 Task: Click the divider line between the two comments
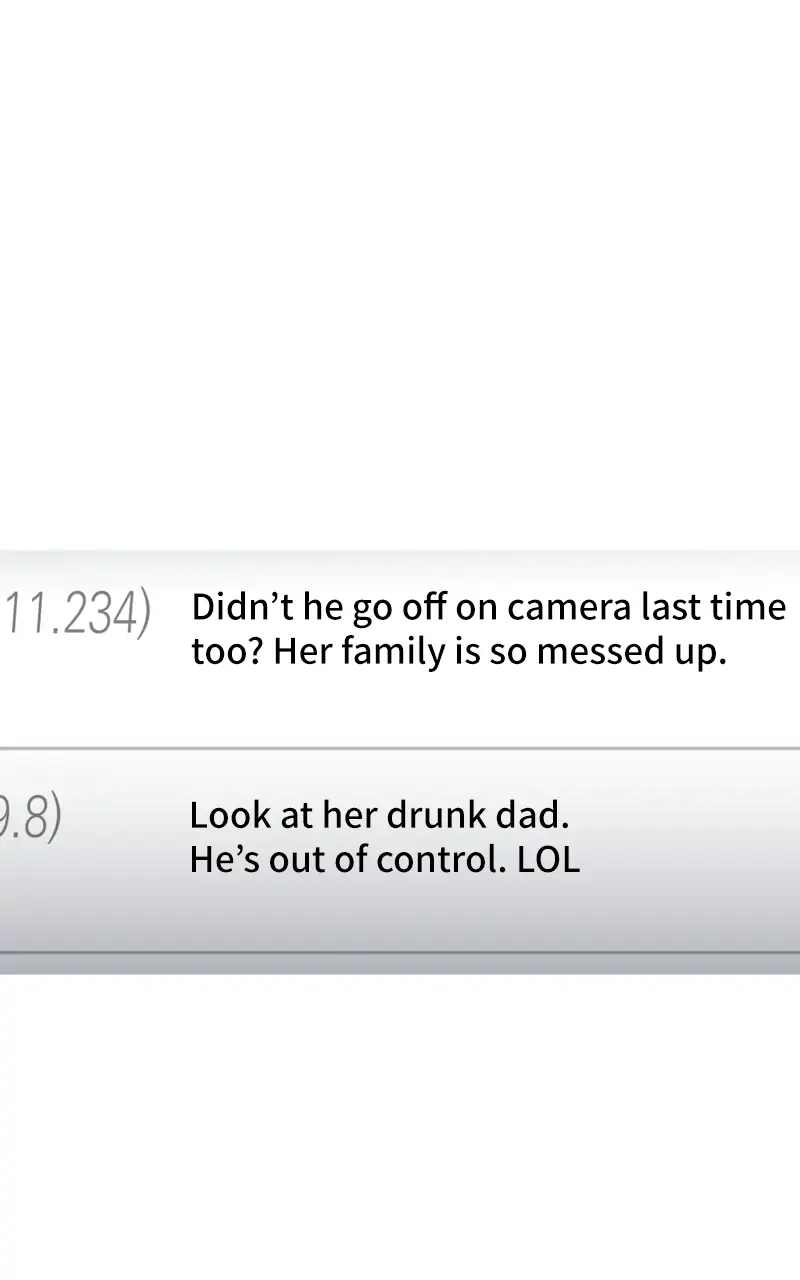point(400,748)
